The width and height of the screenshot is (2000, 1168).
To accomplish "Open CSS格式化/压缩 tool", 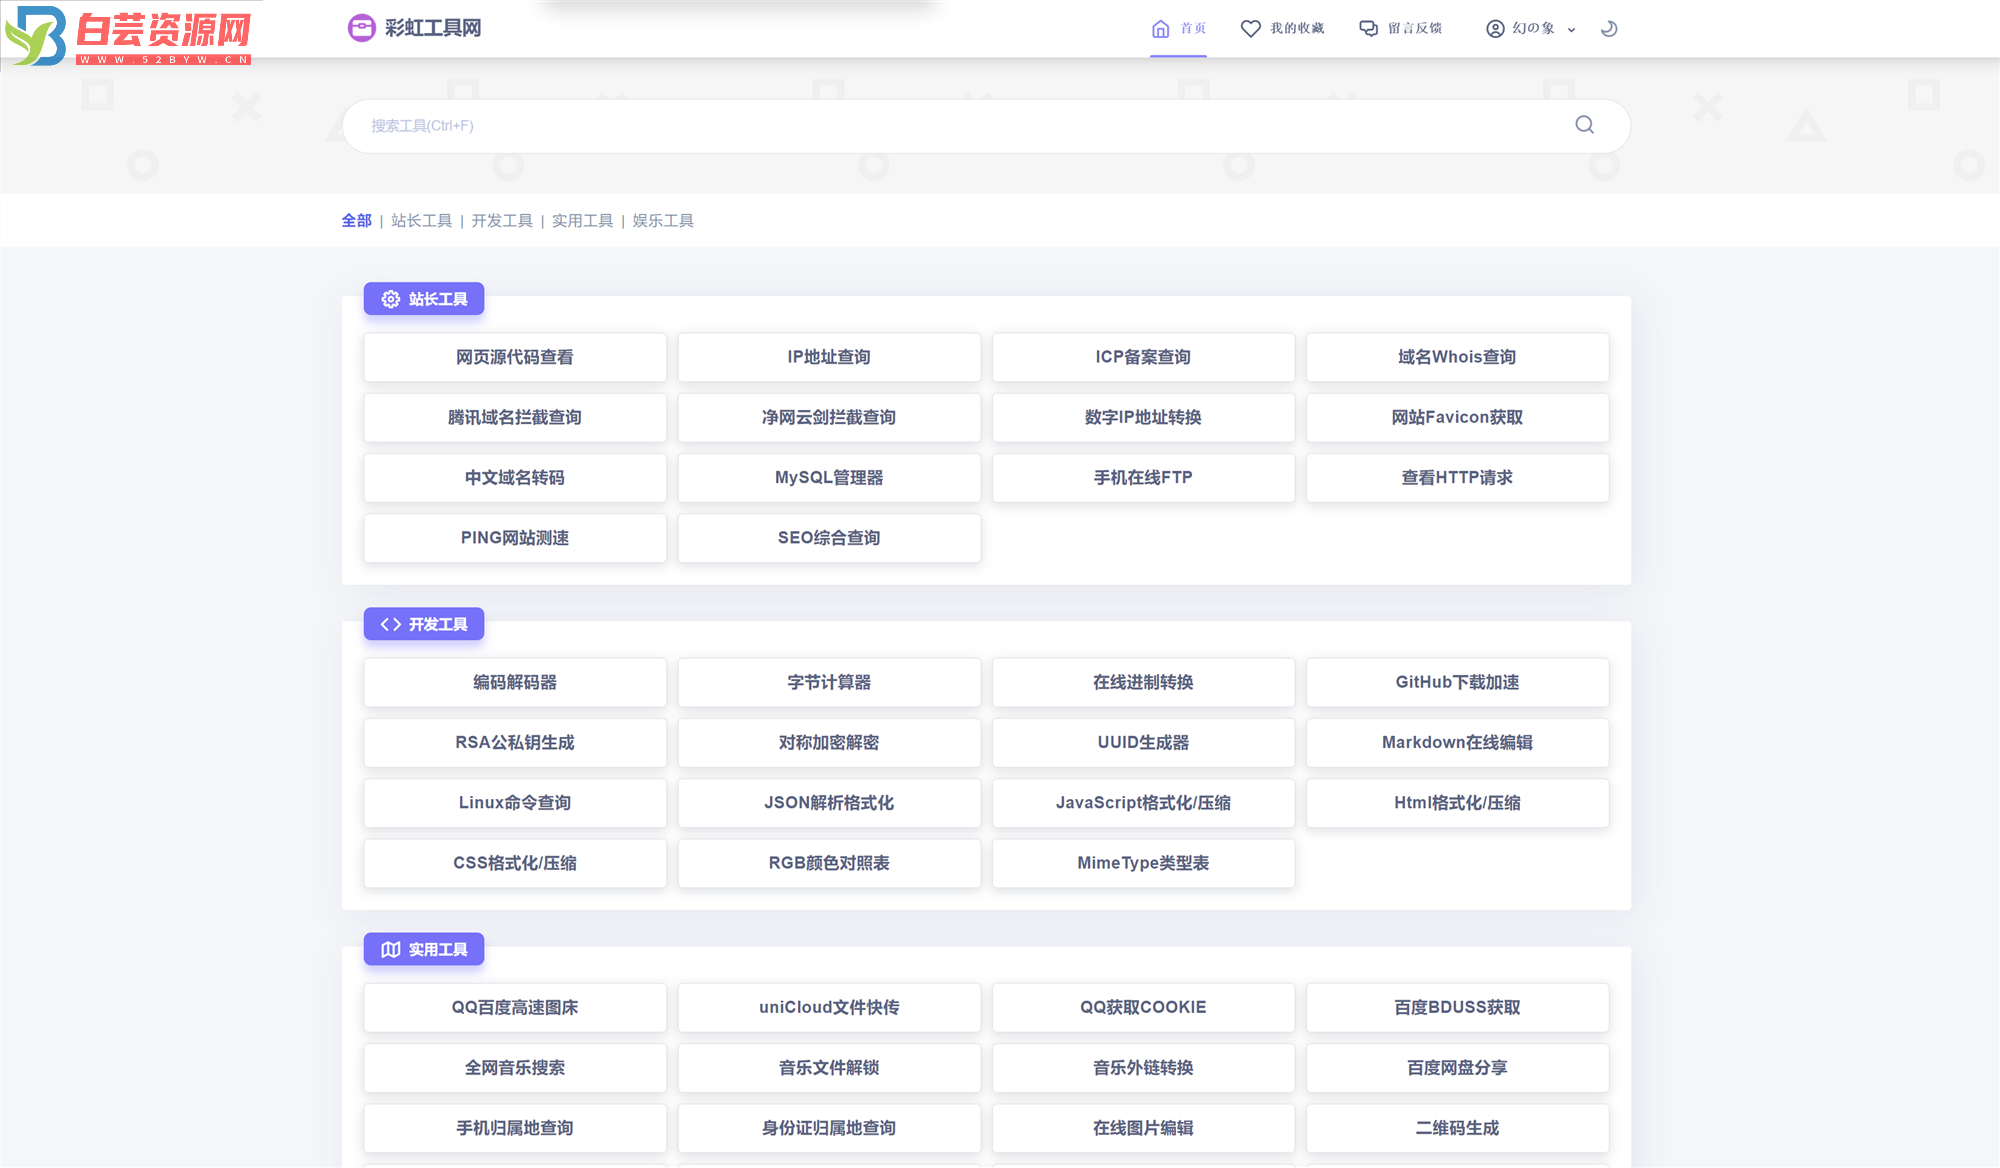I will click(515, 863).
